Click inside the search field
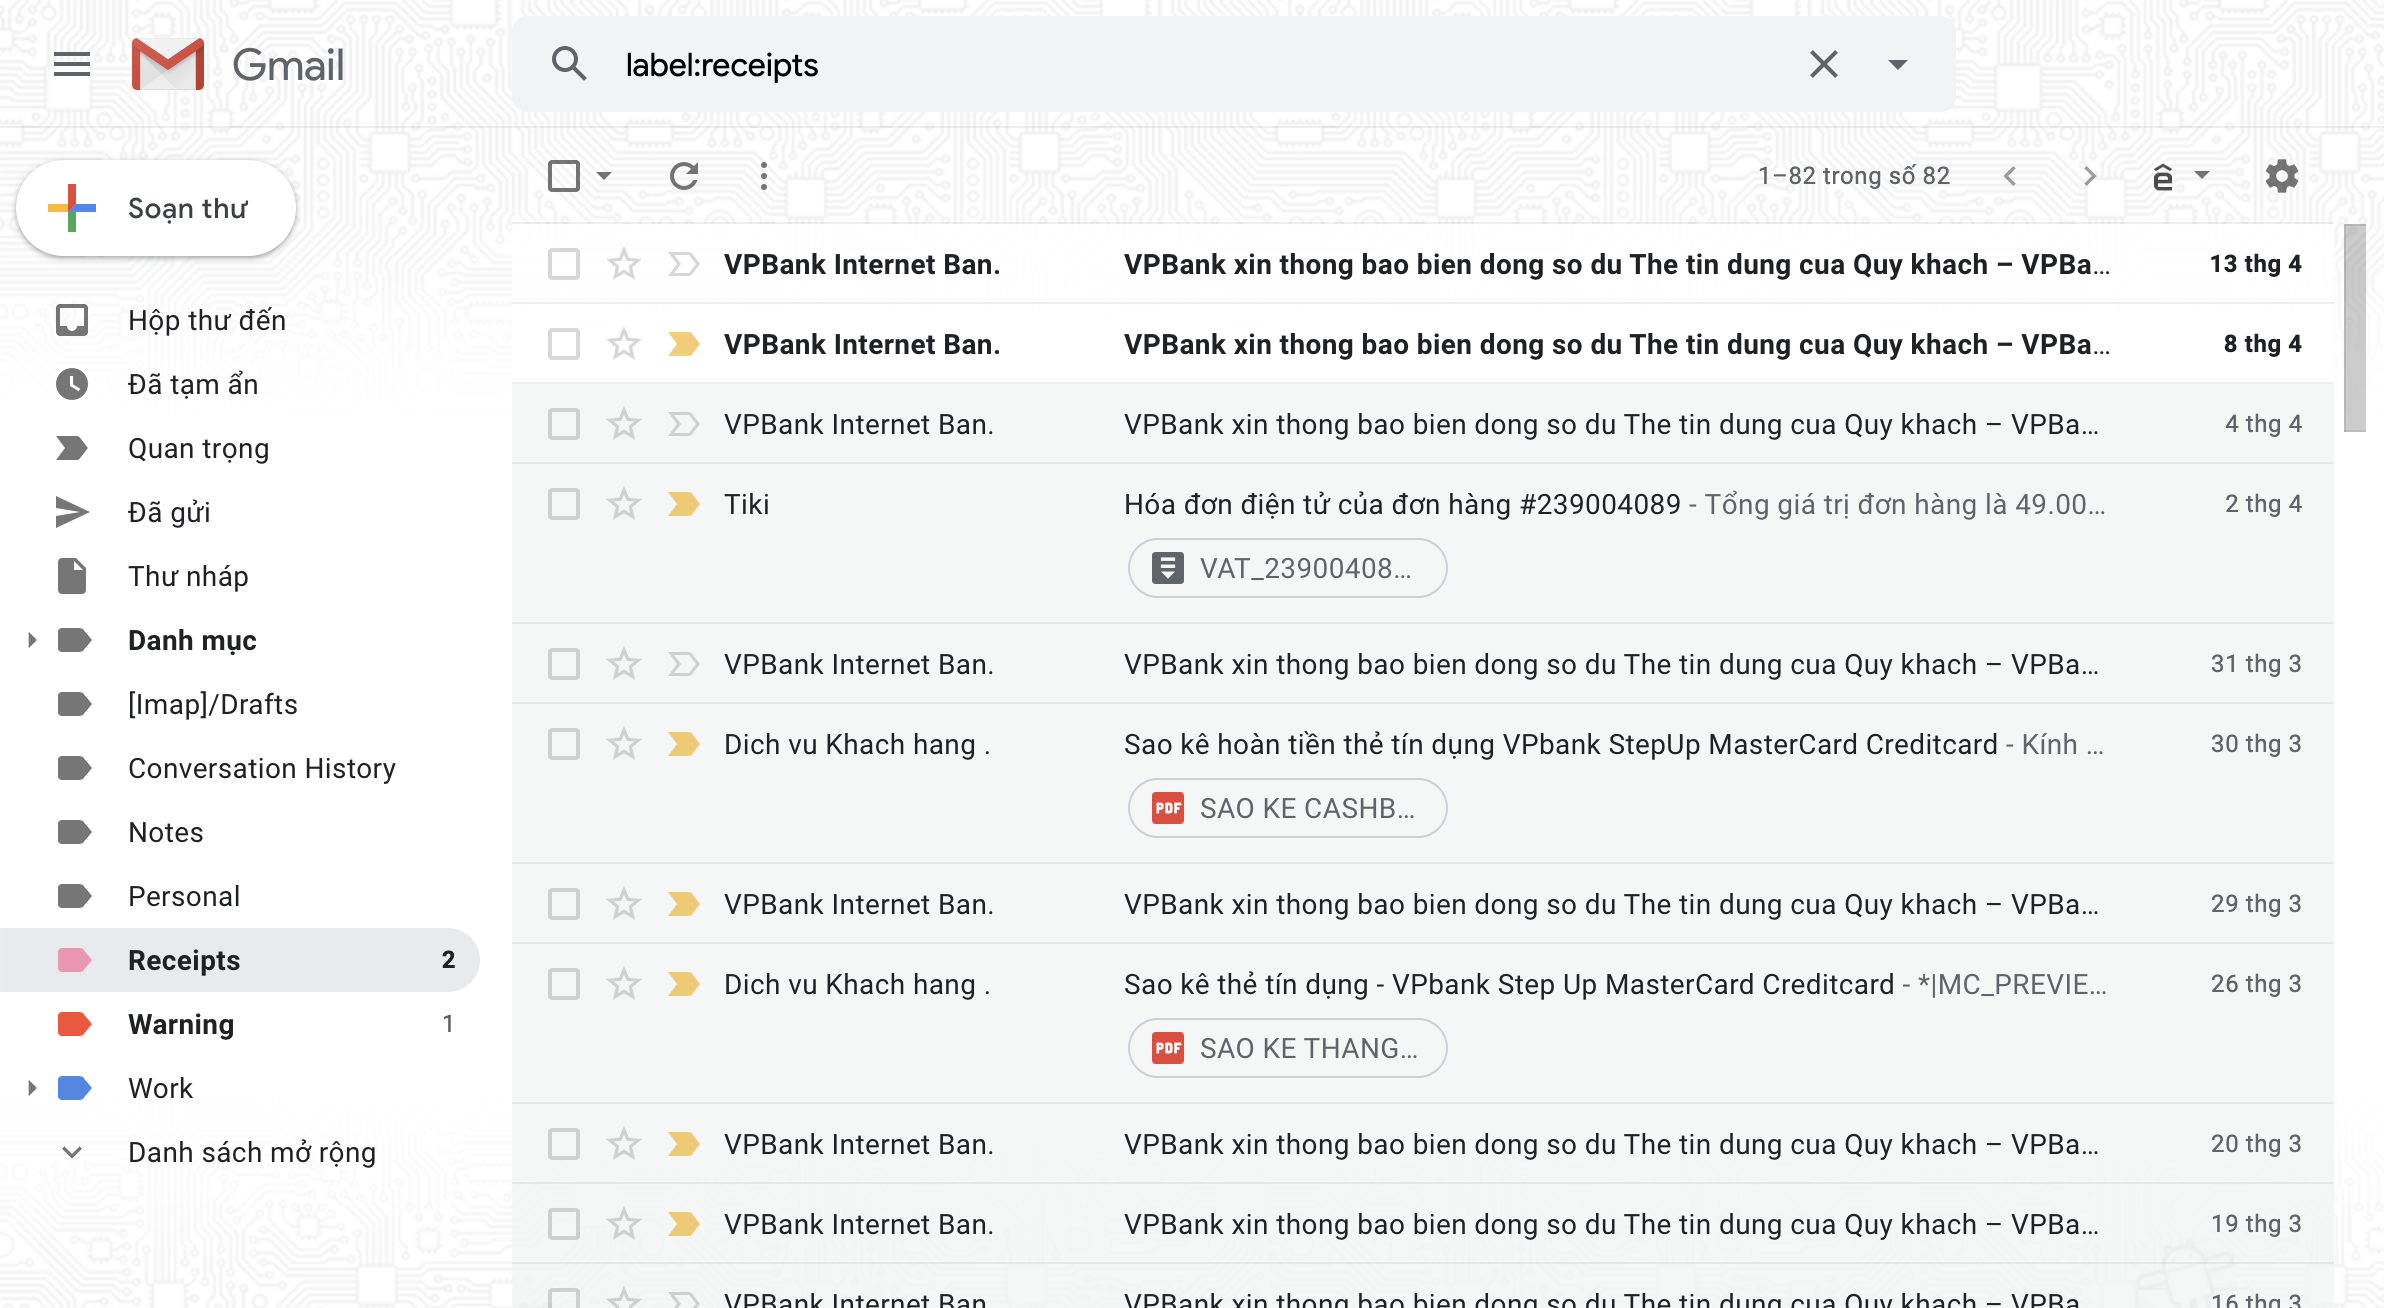The width and height of the screenshot is (2384, 1308). [x=1100, y=63]
